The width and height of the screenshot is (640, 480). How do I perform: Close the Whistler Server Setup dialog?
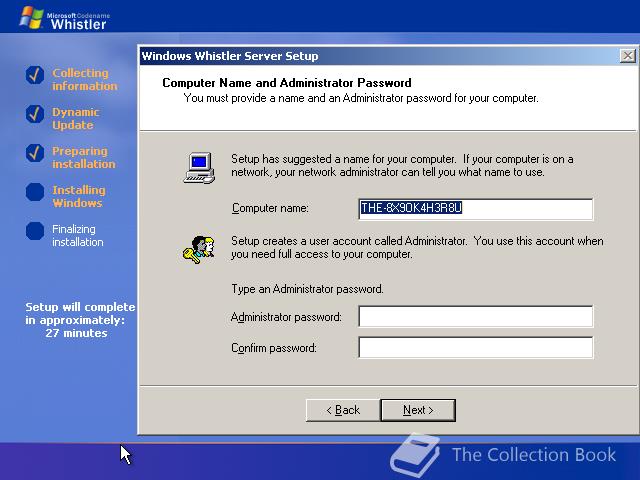coord(627,56)
